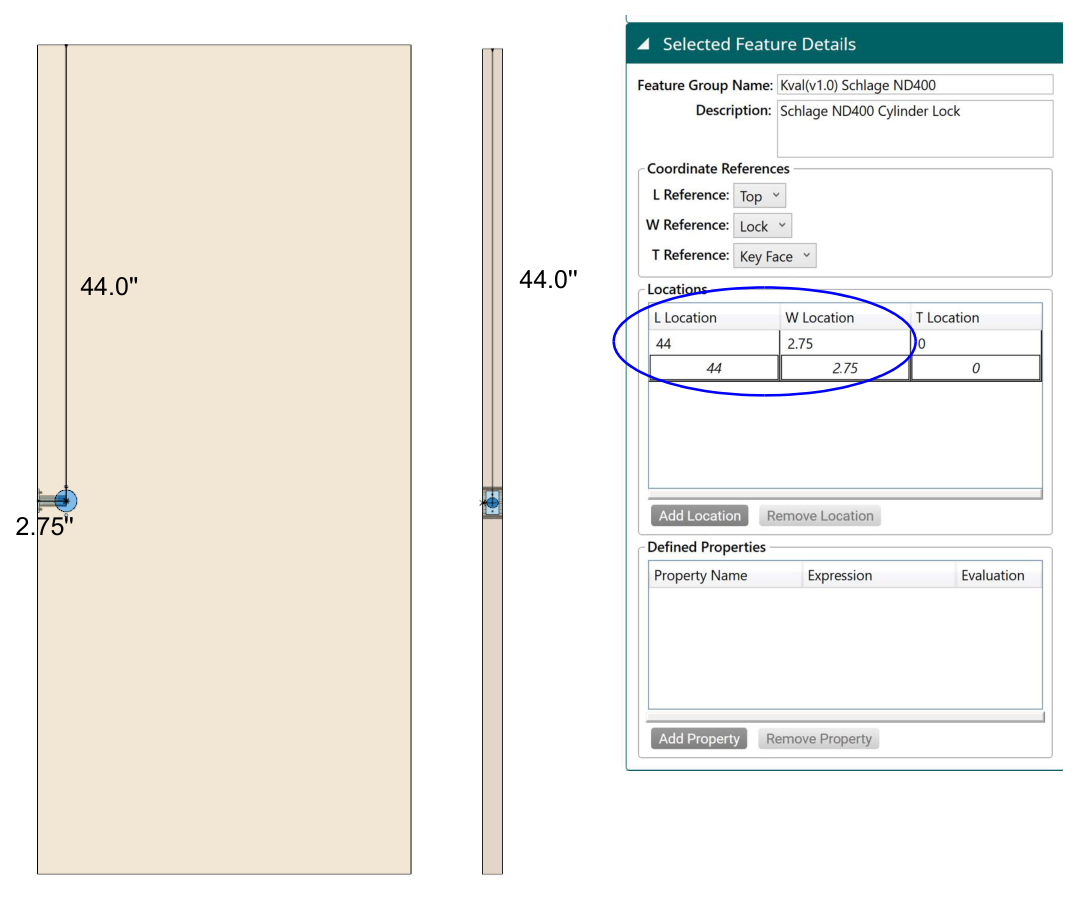The height and width of the screenshot is (905, 1078).
Task: Click the T Location column header
Action: [976, 318]
